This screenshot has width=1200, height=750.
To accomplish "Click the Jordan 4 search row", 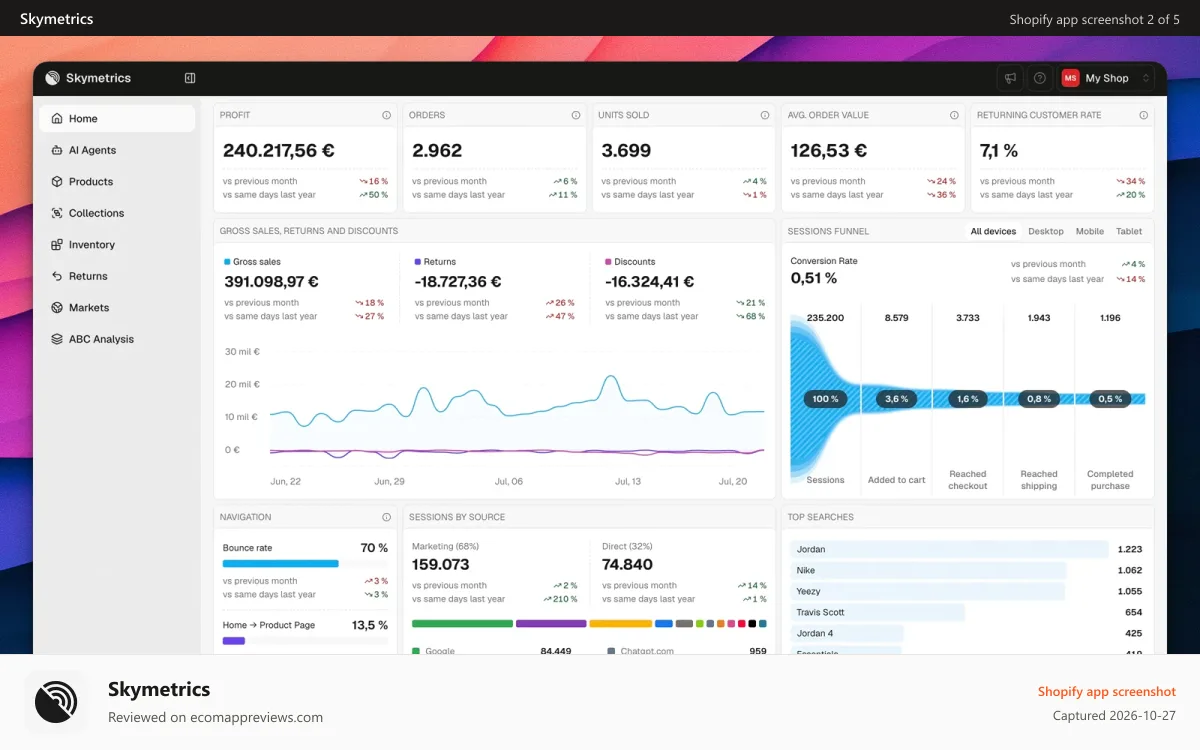I will (966, 633).
